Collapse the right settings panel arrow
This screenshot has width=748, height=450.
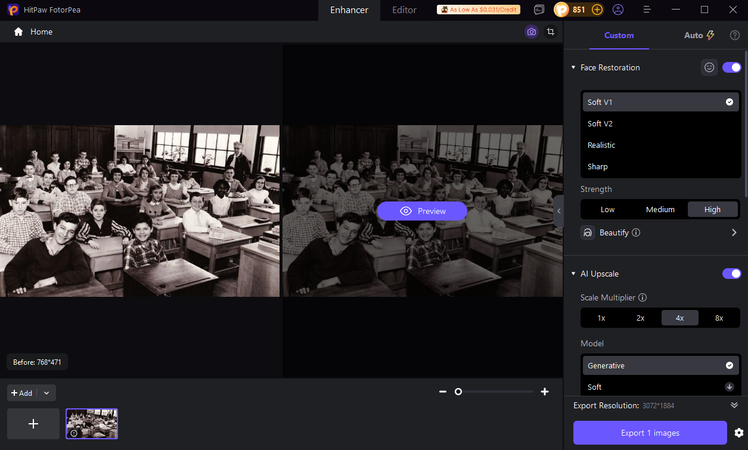pos(559,211)
